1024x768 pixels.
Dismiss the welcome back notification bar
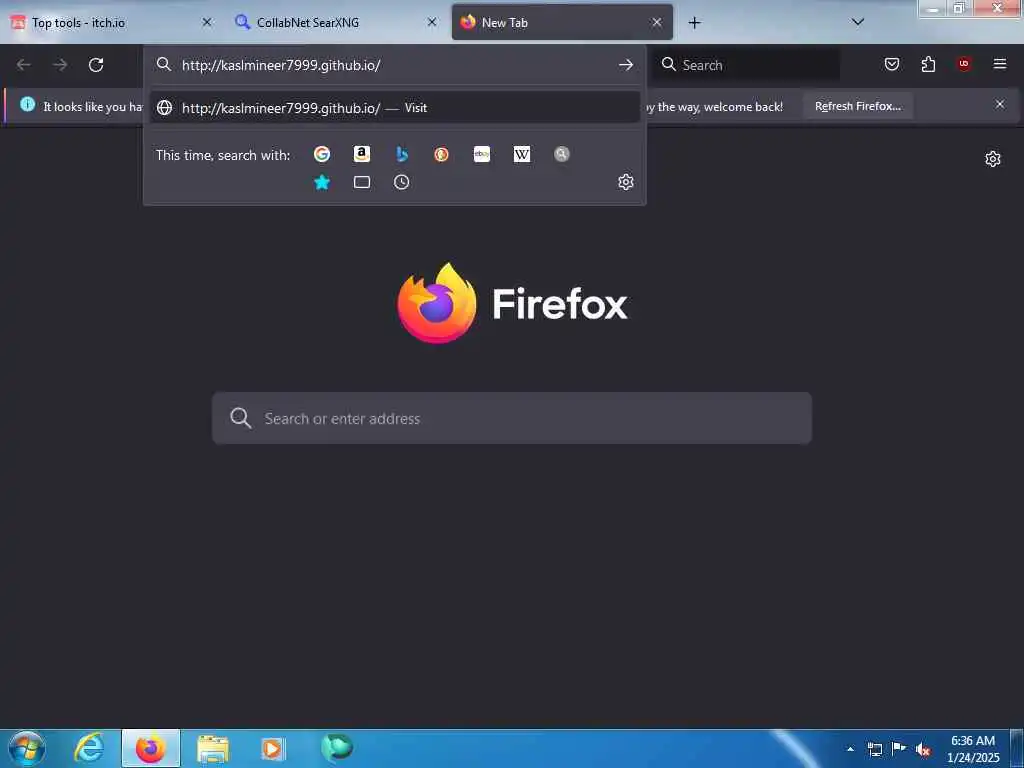[x=1000, y=104]
